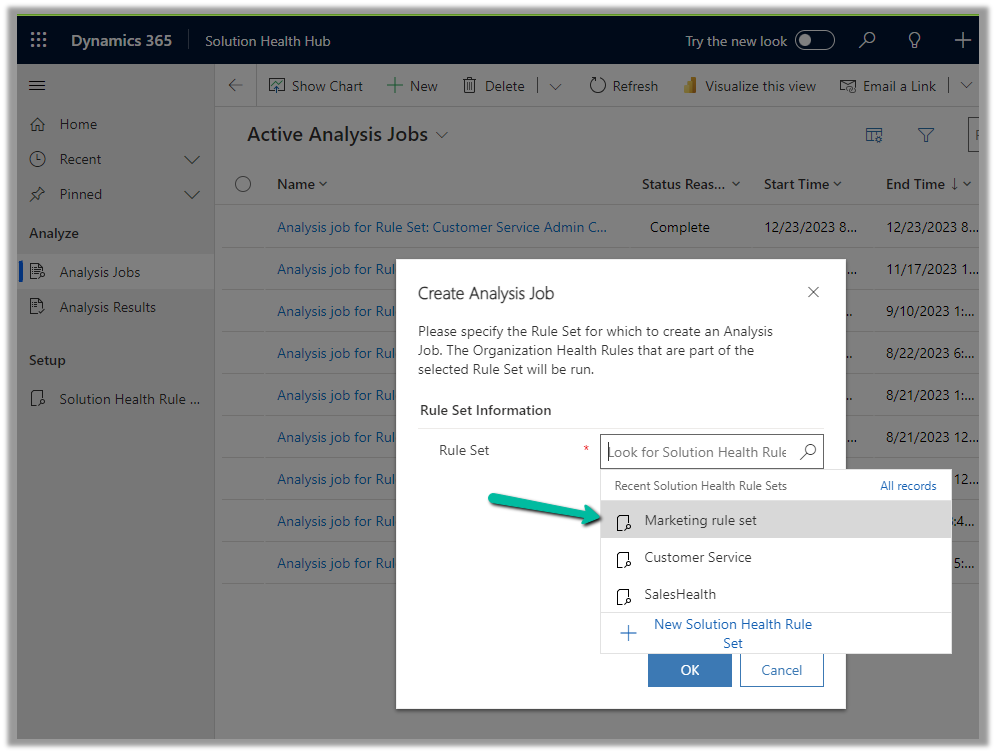
Task: Go to Analysis Results in the sidebar
Action: pos(107,308)
